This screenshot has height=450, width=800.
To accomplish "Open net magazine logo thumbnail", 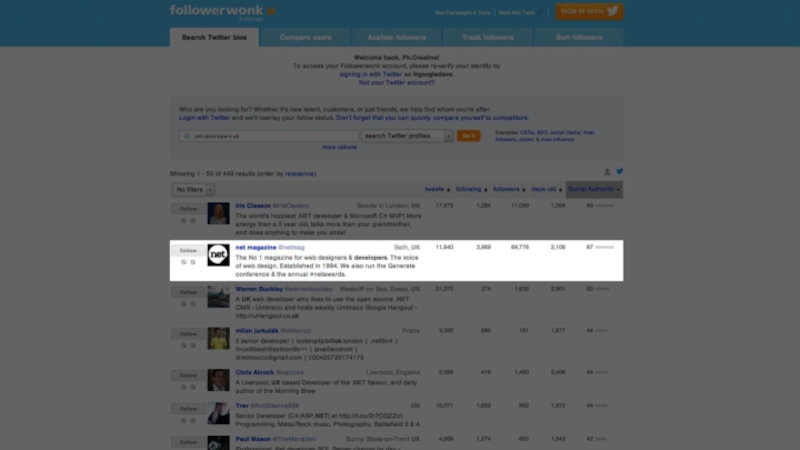I will [x=218, y=255].
